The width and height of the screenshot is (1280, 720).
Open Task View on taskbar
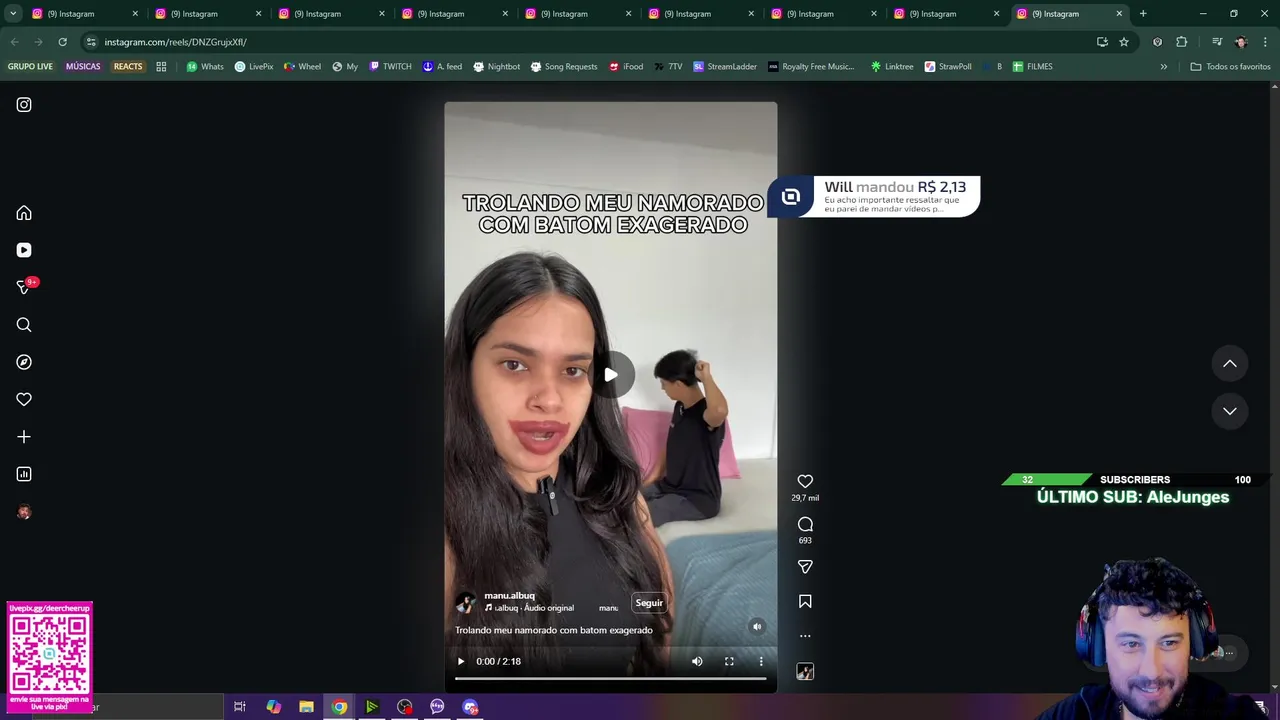240,707
